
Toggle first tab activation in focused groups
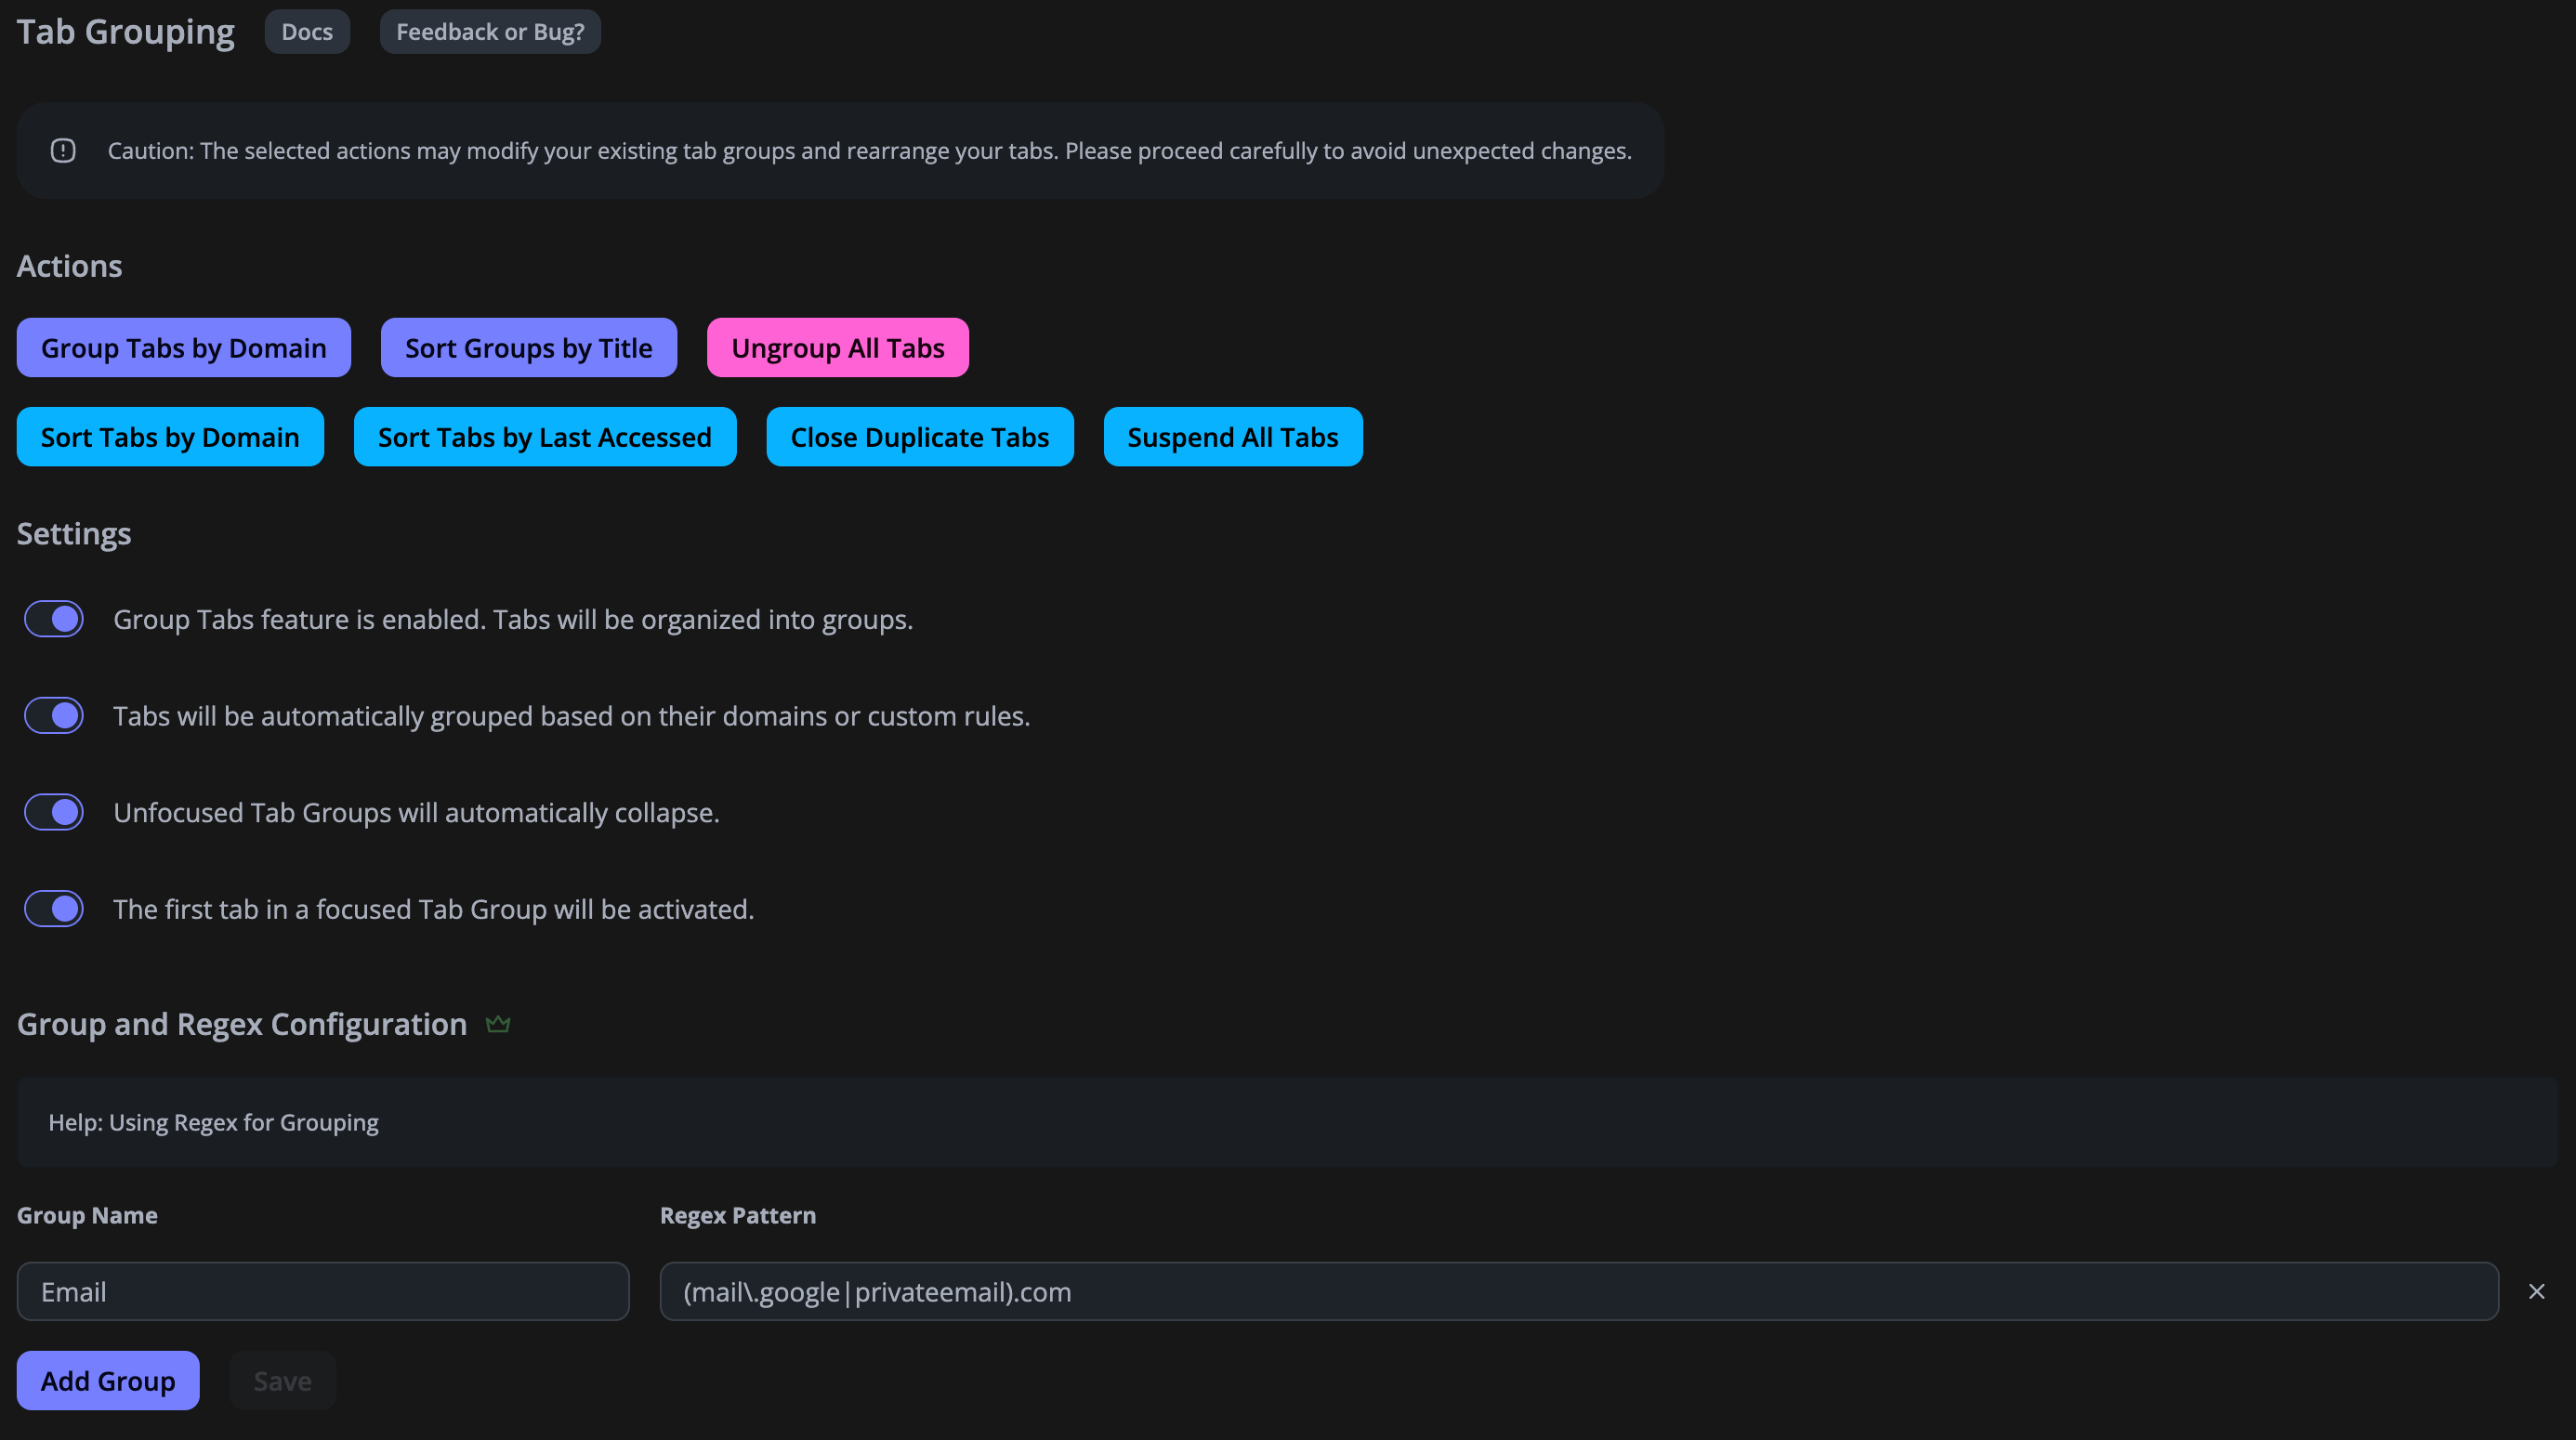click(x=53, y=908)
